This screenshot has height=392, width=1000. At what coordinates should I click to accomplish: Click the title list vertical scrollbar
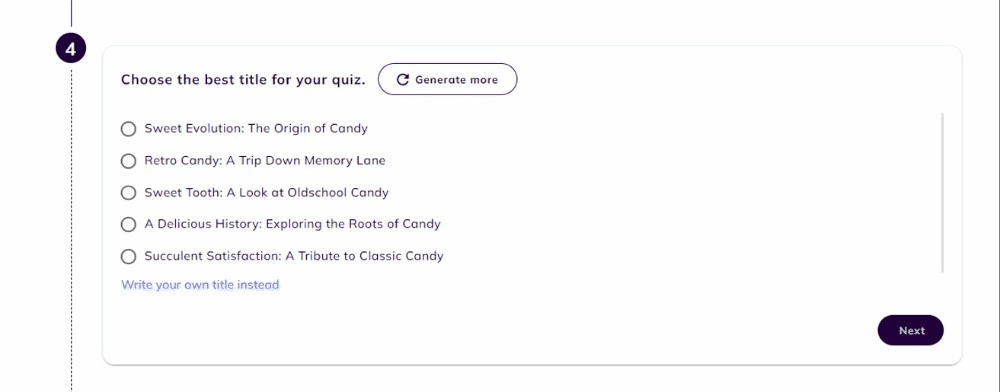click(943, 192)
